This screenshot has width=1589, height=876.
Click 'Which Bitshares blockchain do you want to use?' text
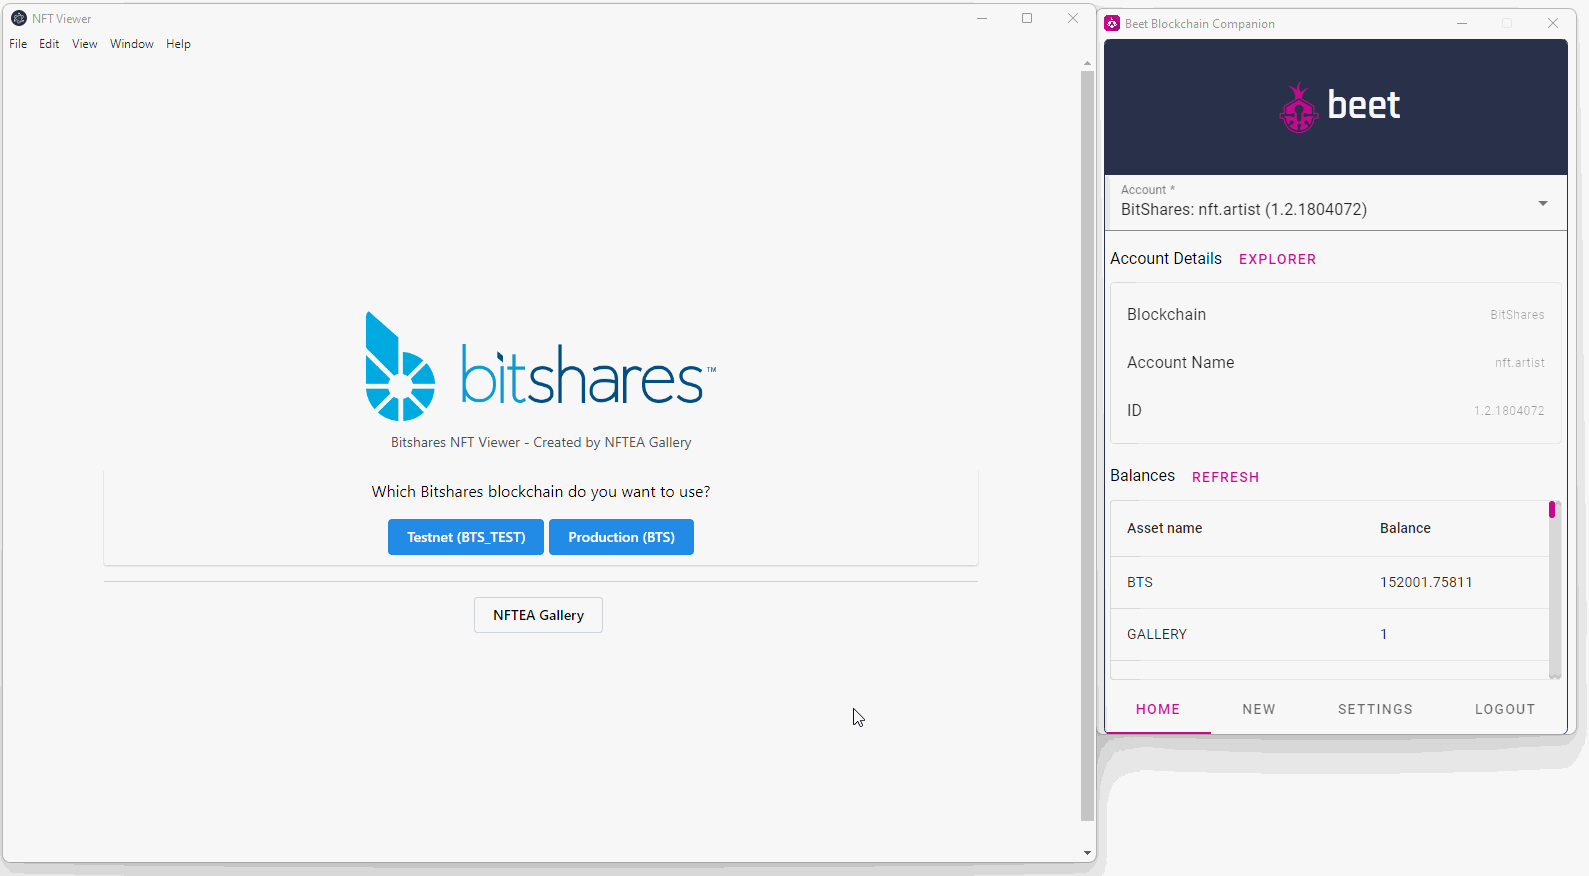tap(541, 492)
